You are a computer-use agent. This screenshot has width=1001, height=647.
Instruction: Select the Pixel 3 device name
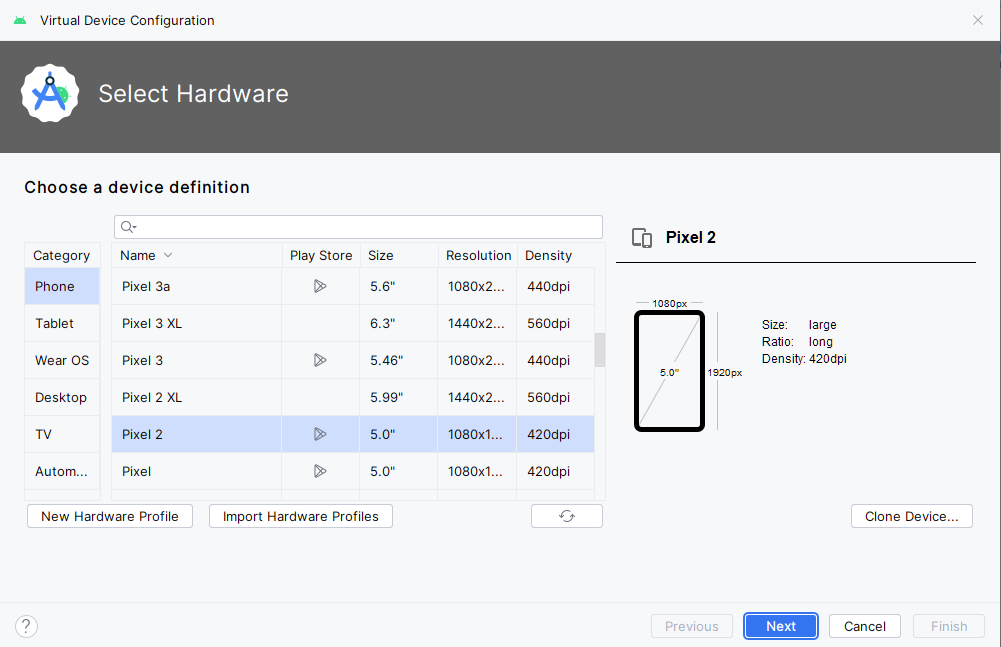142,360
